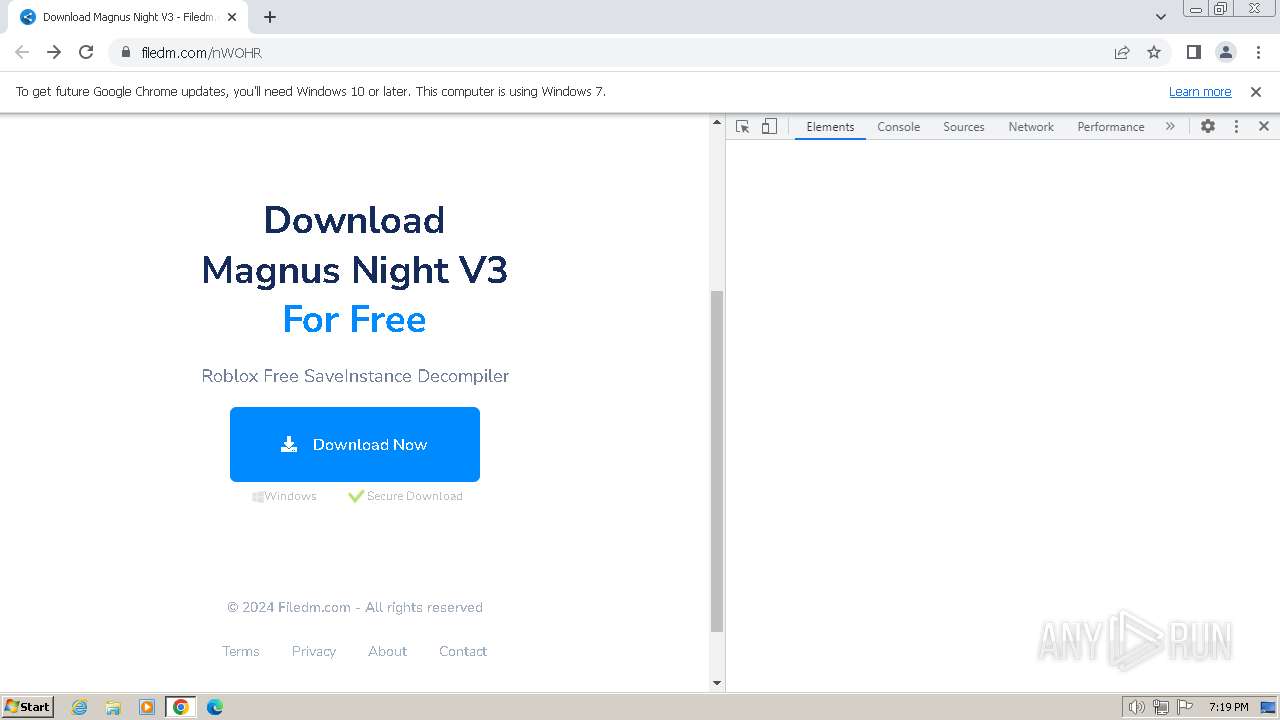Click the volume speaker tray icon
The height and width of the screenshot is (720, 1280).
(x=1136, y=707)
